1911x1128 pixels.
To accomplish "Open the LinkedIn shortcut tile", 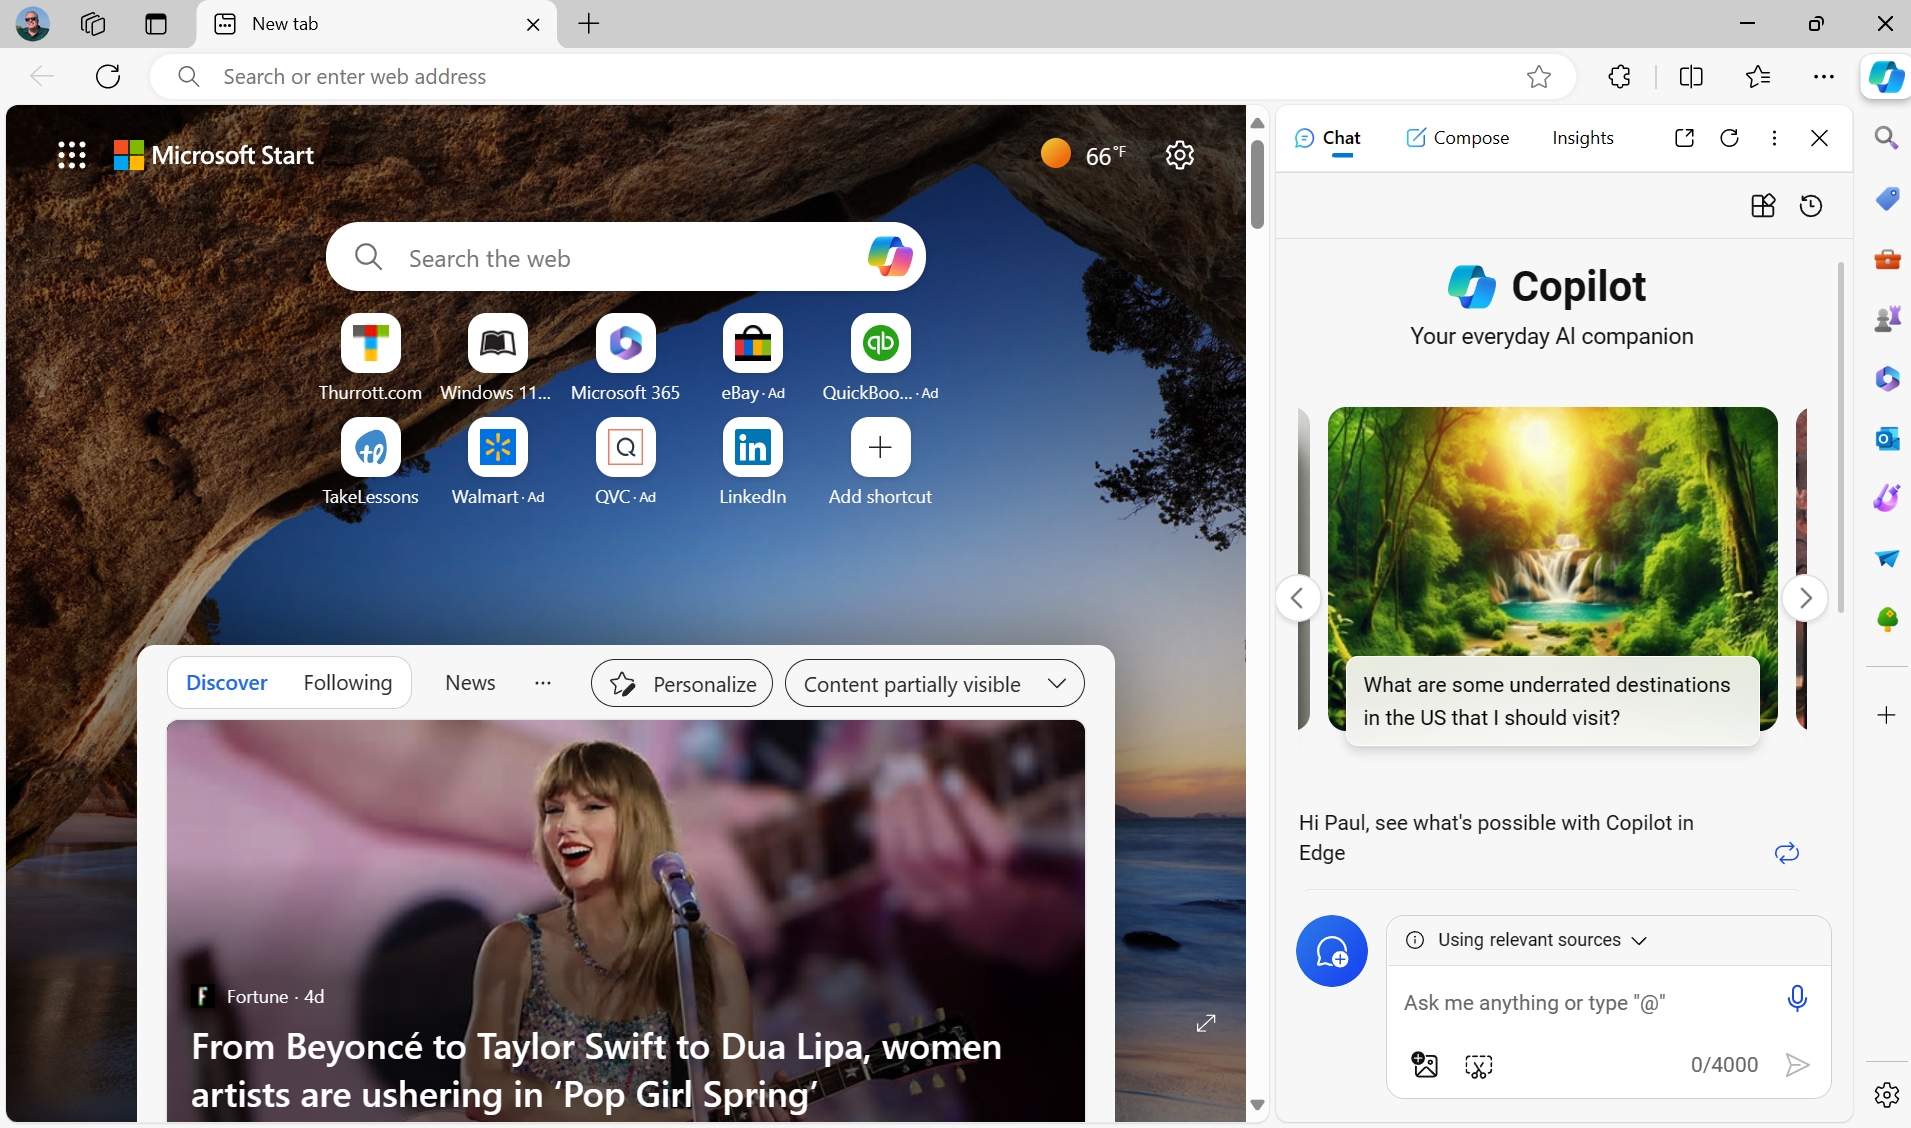I will coord(752,448).
